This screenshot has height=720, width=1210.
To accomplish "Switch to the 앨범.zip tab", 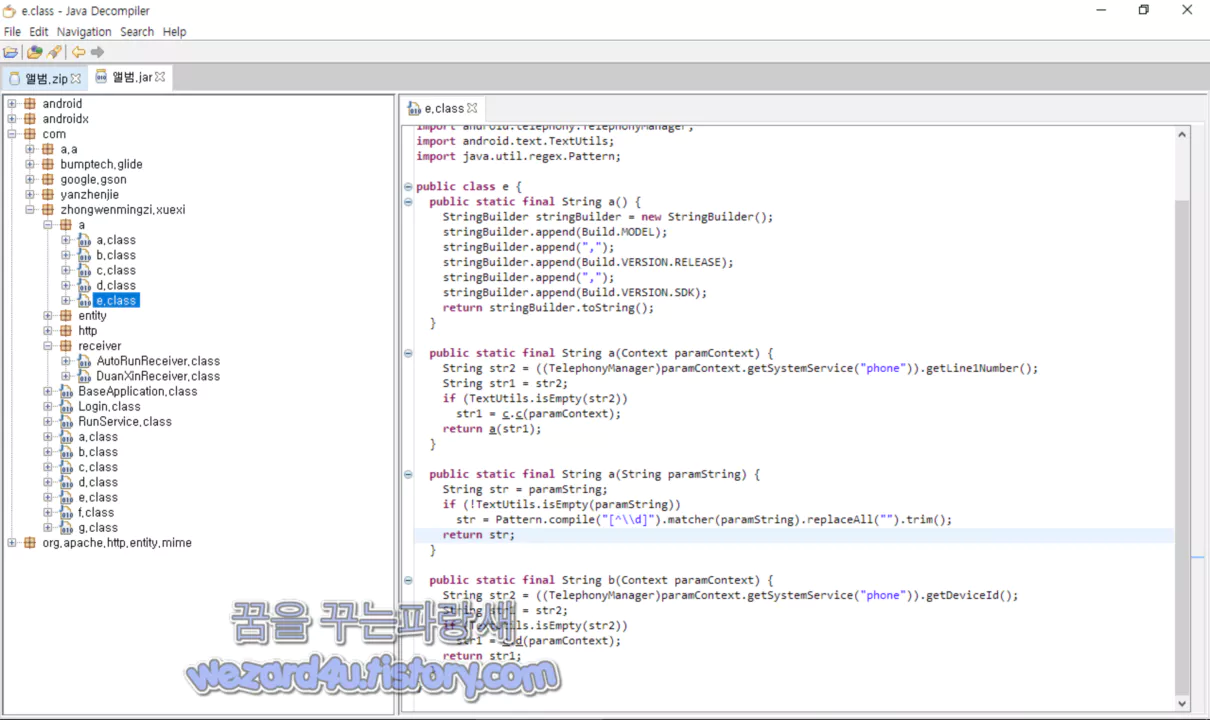I will pyautogui.click(x=46, y=78).
